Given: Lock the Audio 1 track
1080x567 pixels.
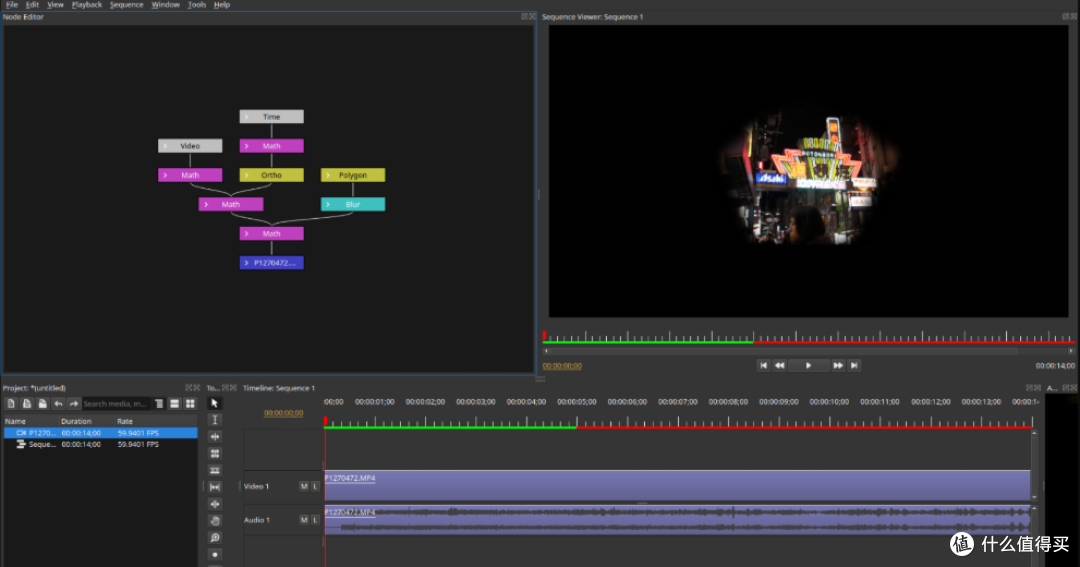Looking at the screenshot, I should (315, 520).
